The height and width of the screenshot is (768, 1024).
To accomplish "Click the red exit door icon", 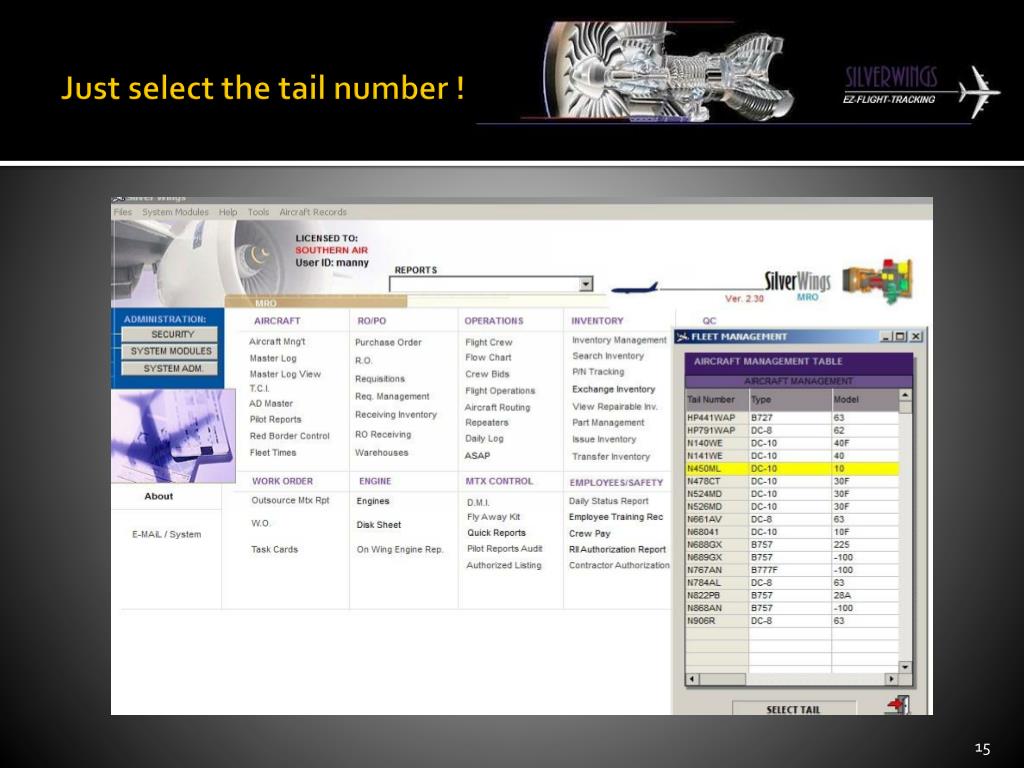I will click(899, 705).
